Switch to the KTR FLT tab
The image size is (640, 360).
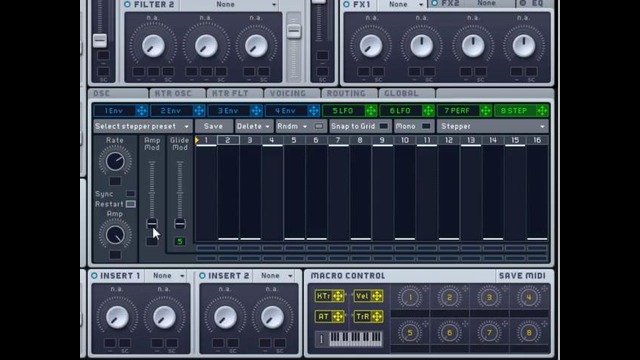235,93
